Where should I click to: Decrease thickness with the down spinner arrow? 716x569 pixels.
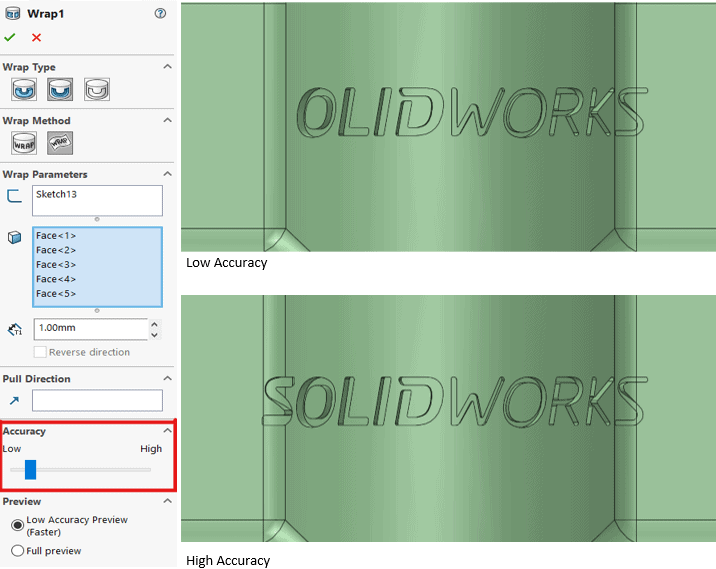coord(154,335)
